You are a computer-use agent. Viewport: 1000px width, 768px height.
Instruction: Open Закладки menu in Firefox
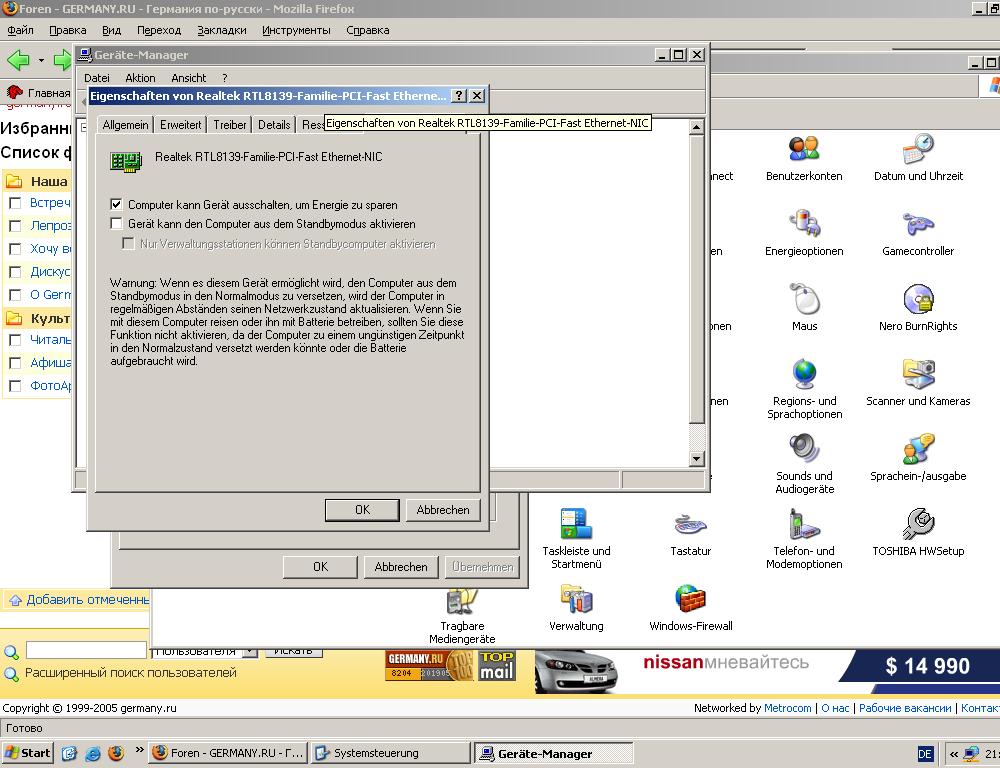[x=221, y=30]
